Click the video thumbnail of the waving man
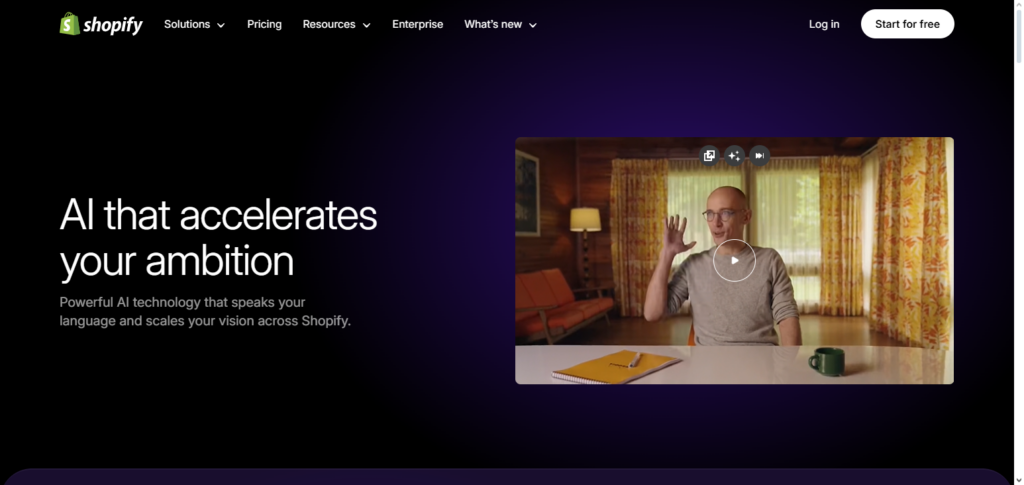The height and width of the screenshot is (485, 1024). point(620,300)
